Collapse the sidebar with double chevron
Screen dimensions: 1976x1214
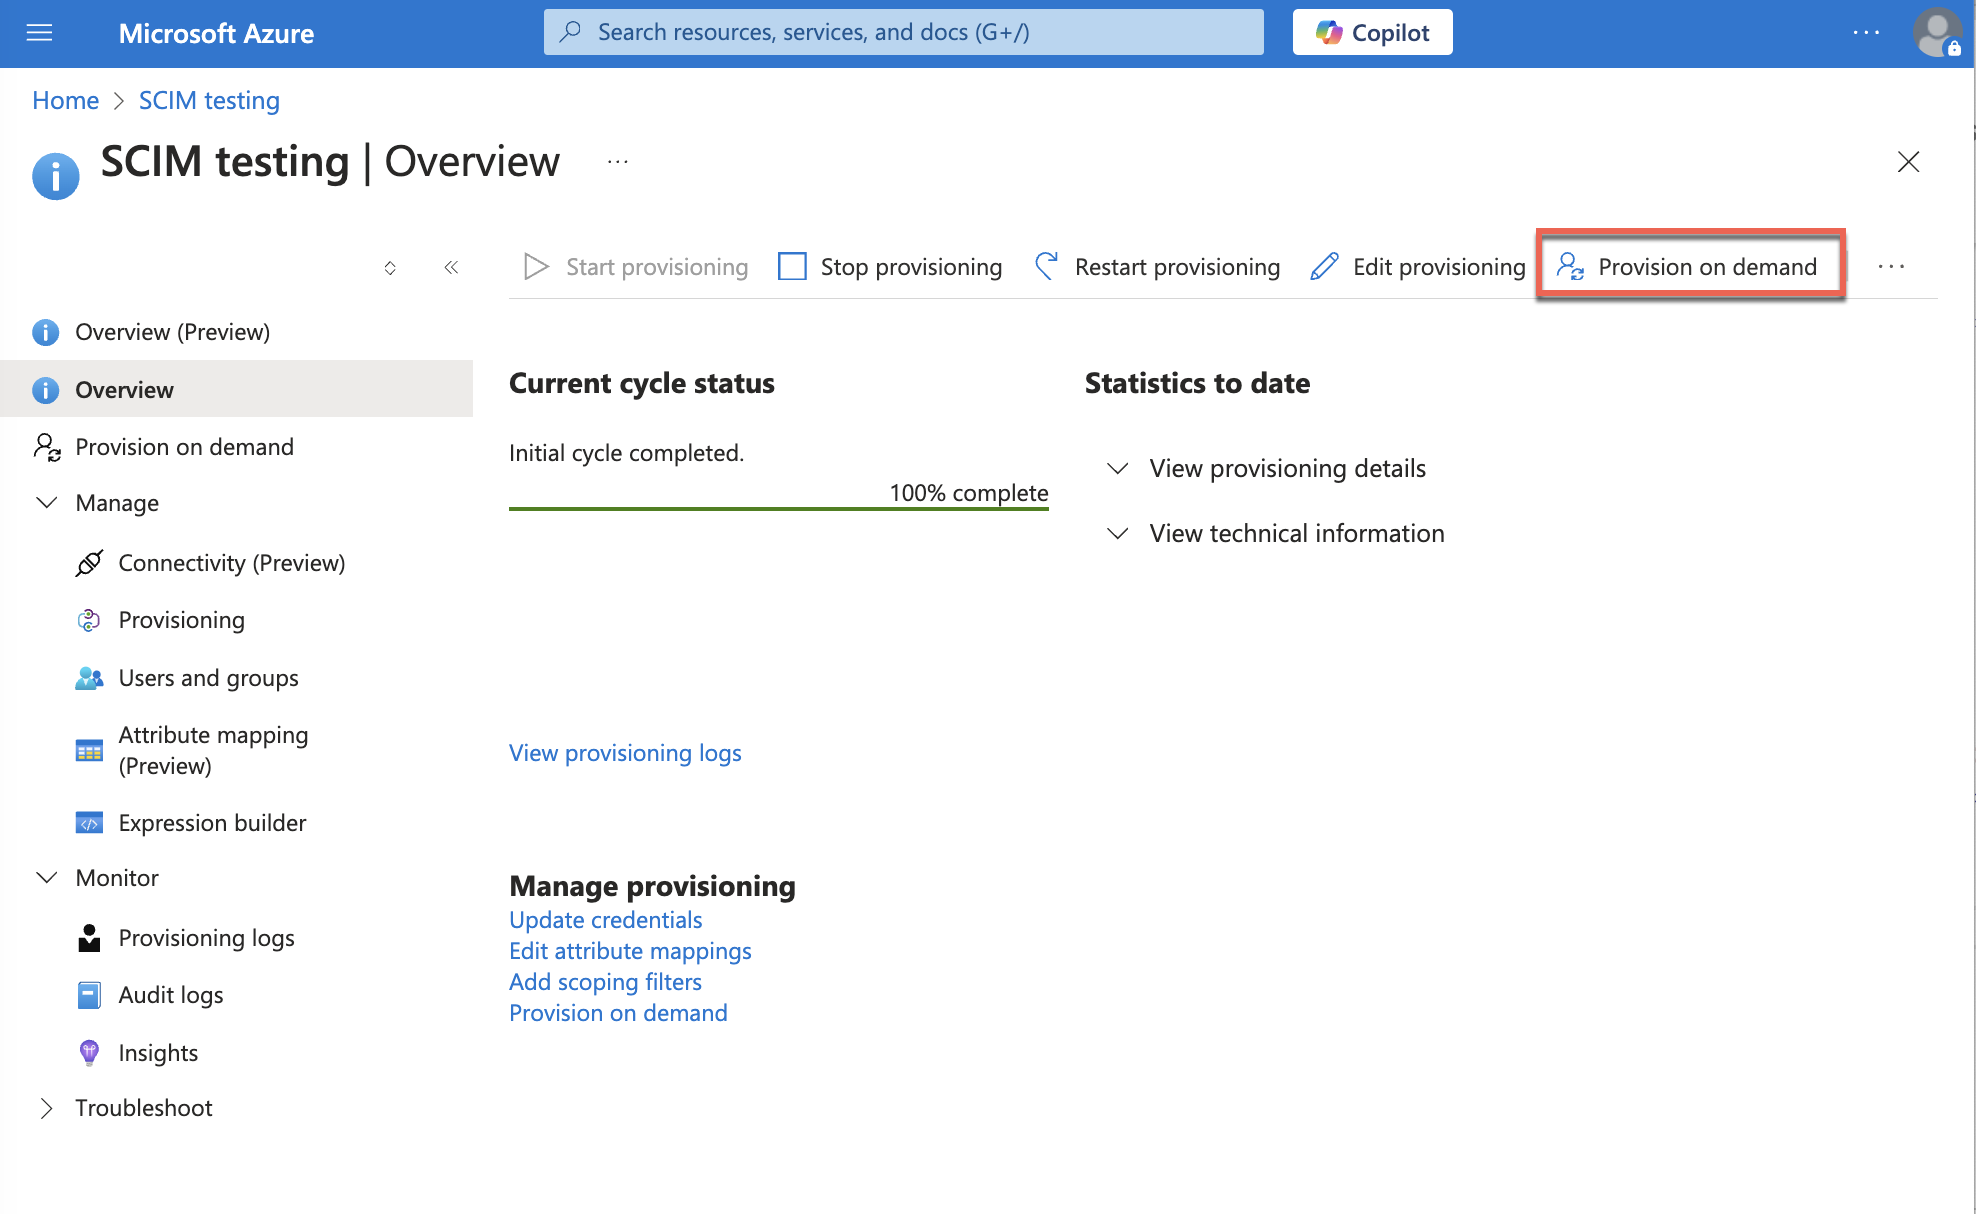451,267
